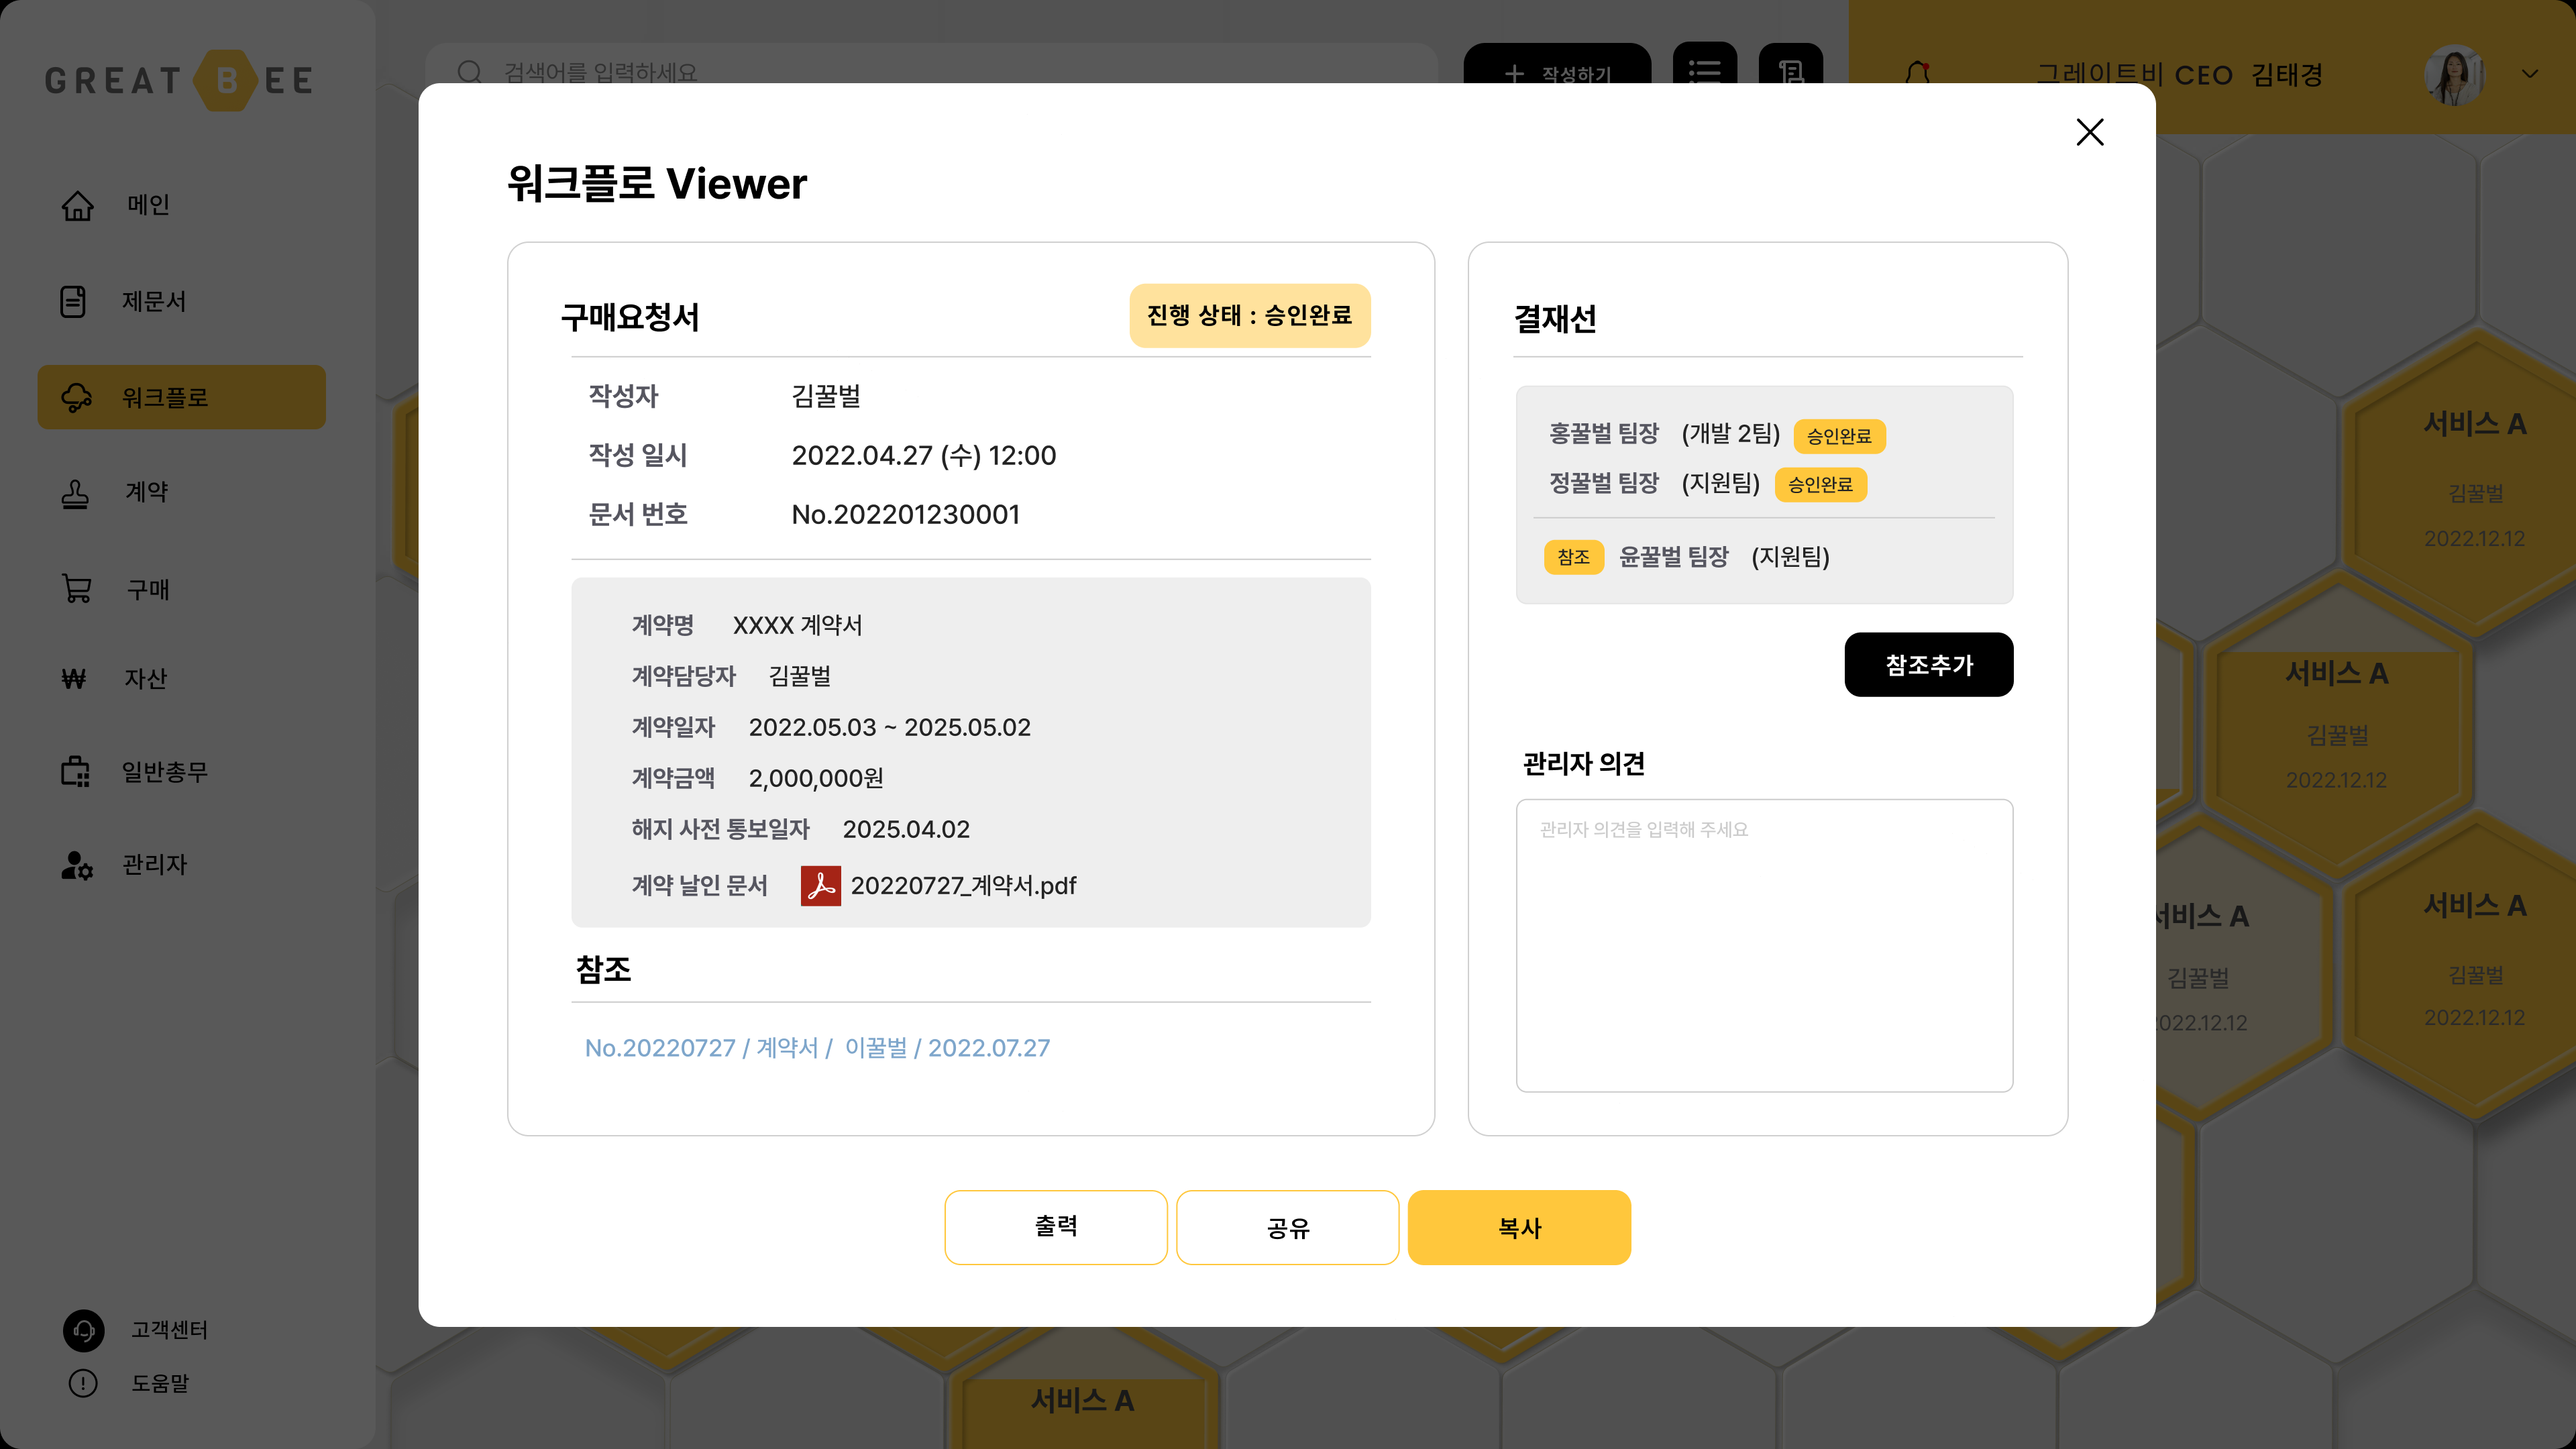This screenshot has height=1449, width=2576.
Task: Click the 복사 button
Action: point(1519,1227)
